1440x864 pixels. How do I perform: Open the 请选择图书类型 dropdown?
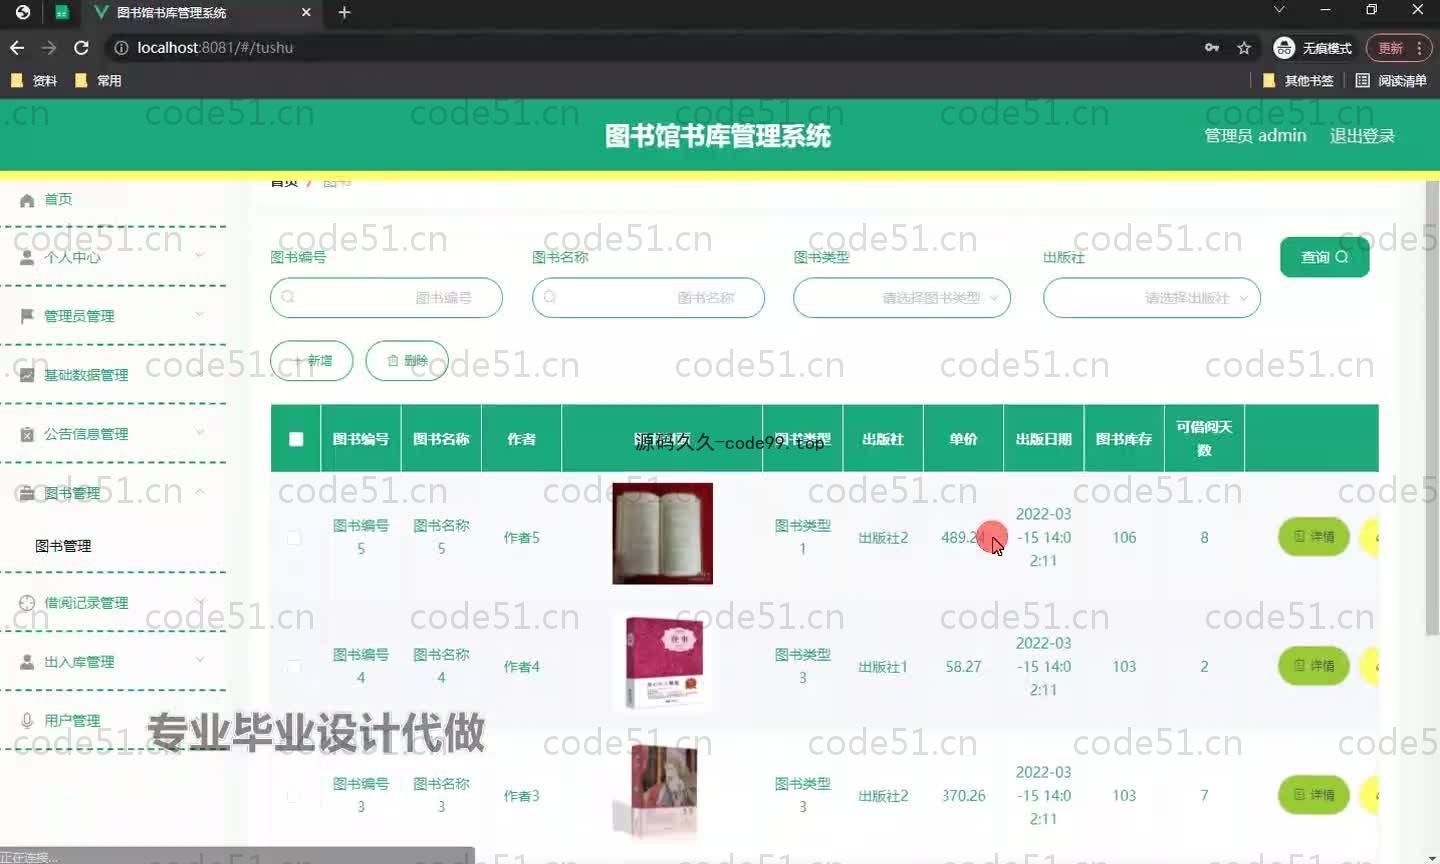coord(902,298)
